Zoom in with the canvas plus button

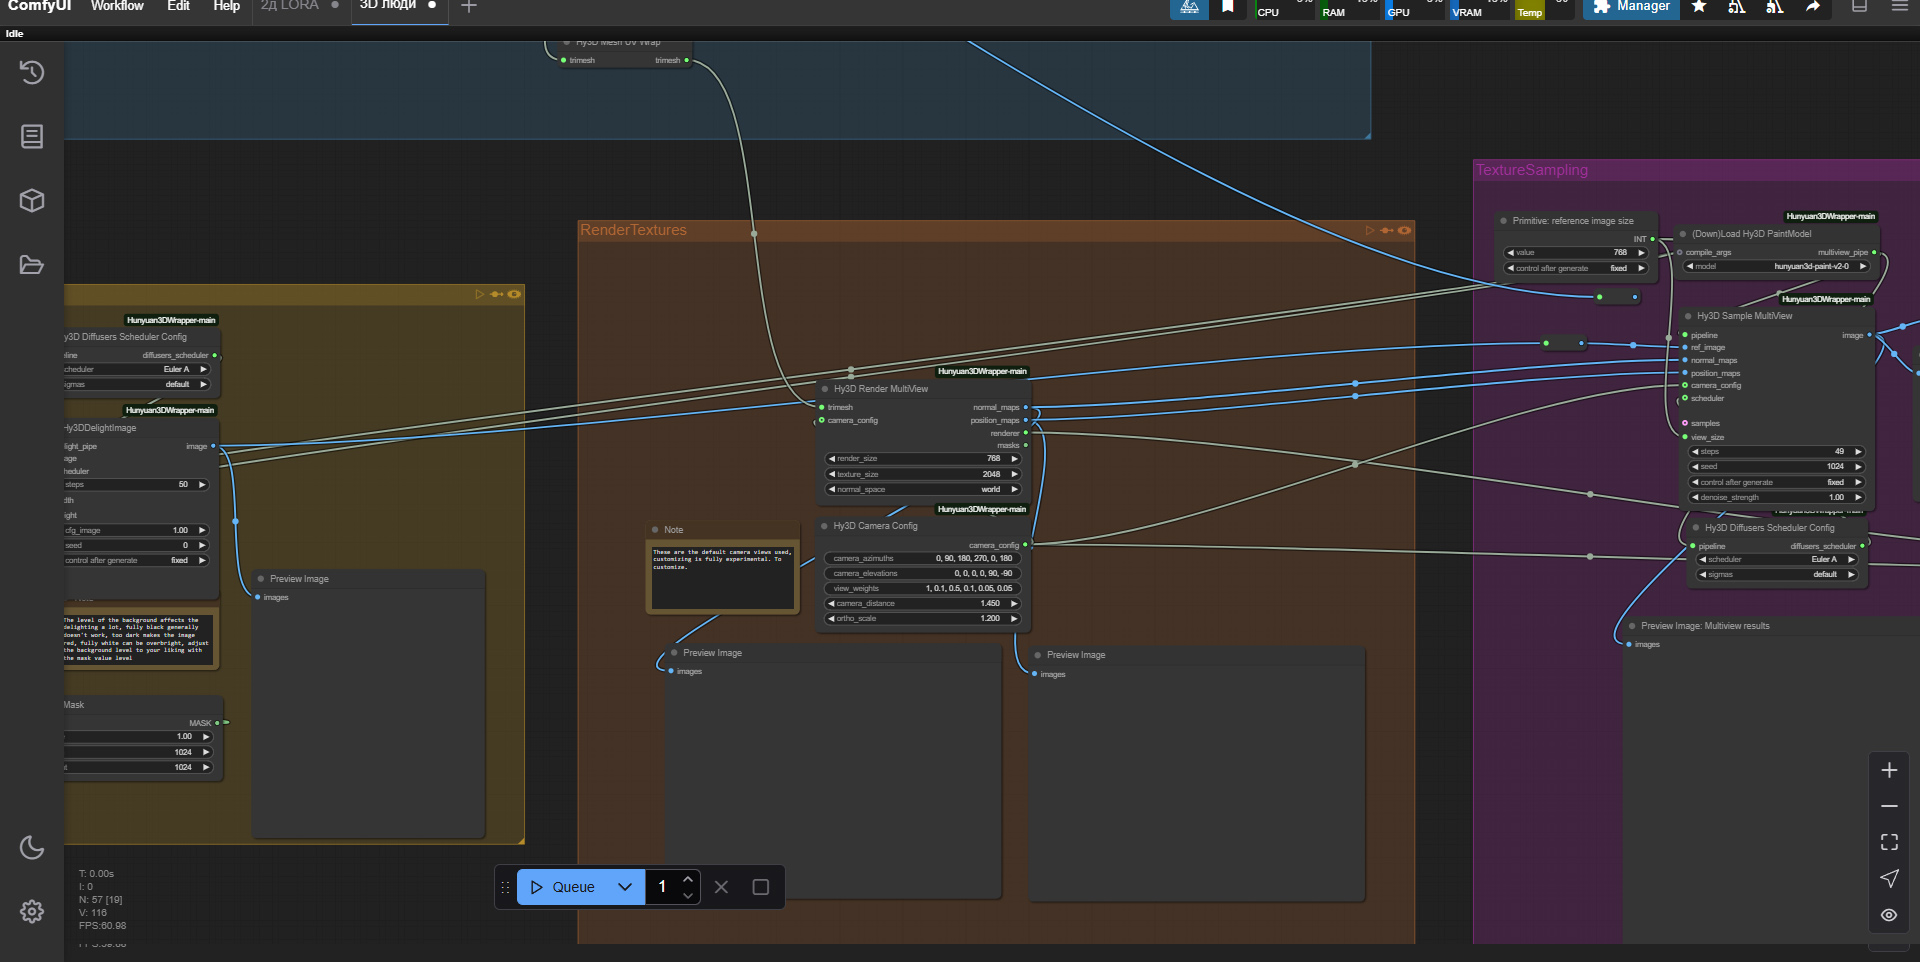click(x=1889, y=770)
